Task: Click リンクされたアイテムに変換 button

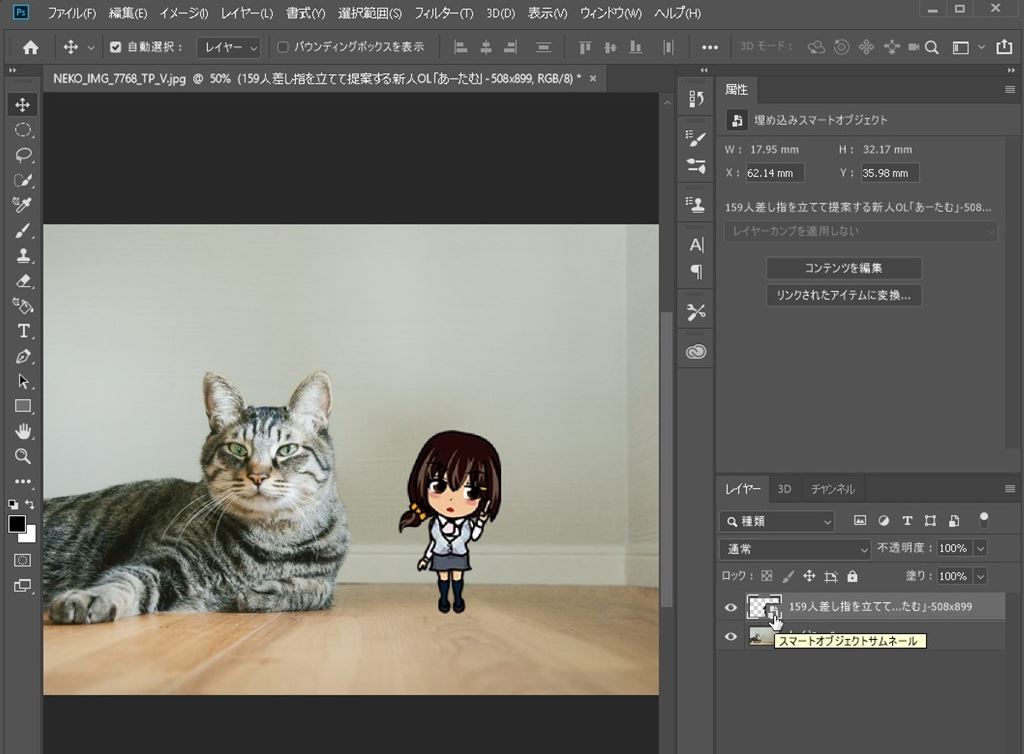Action: point(843,295)
